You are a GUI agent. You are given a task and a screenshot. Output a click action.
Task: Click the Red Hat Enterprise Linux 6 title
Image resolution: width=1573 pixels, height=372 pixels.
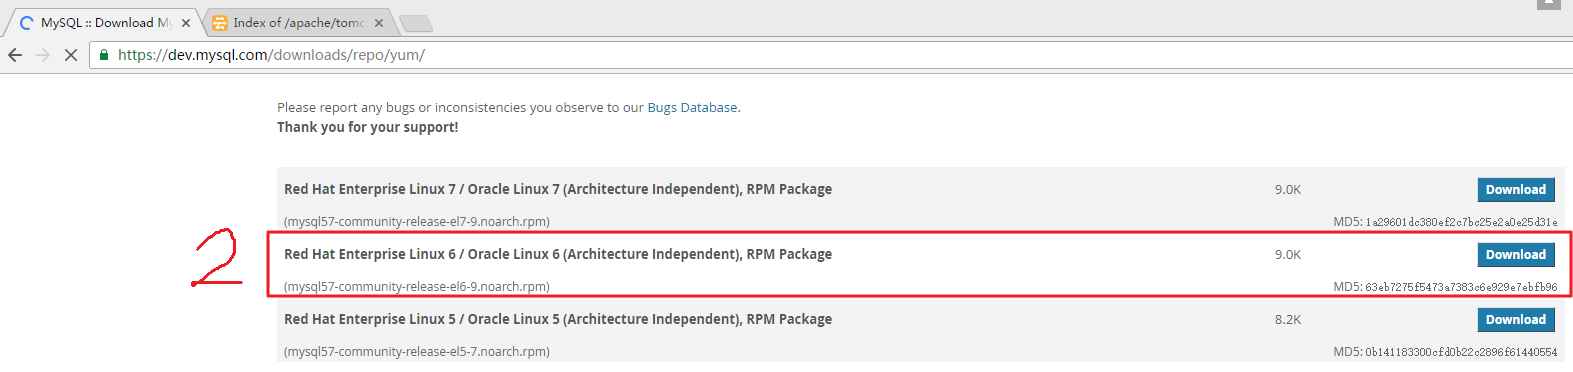[558, 254]
